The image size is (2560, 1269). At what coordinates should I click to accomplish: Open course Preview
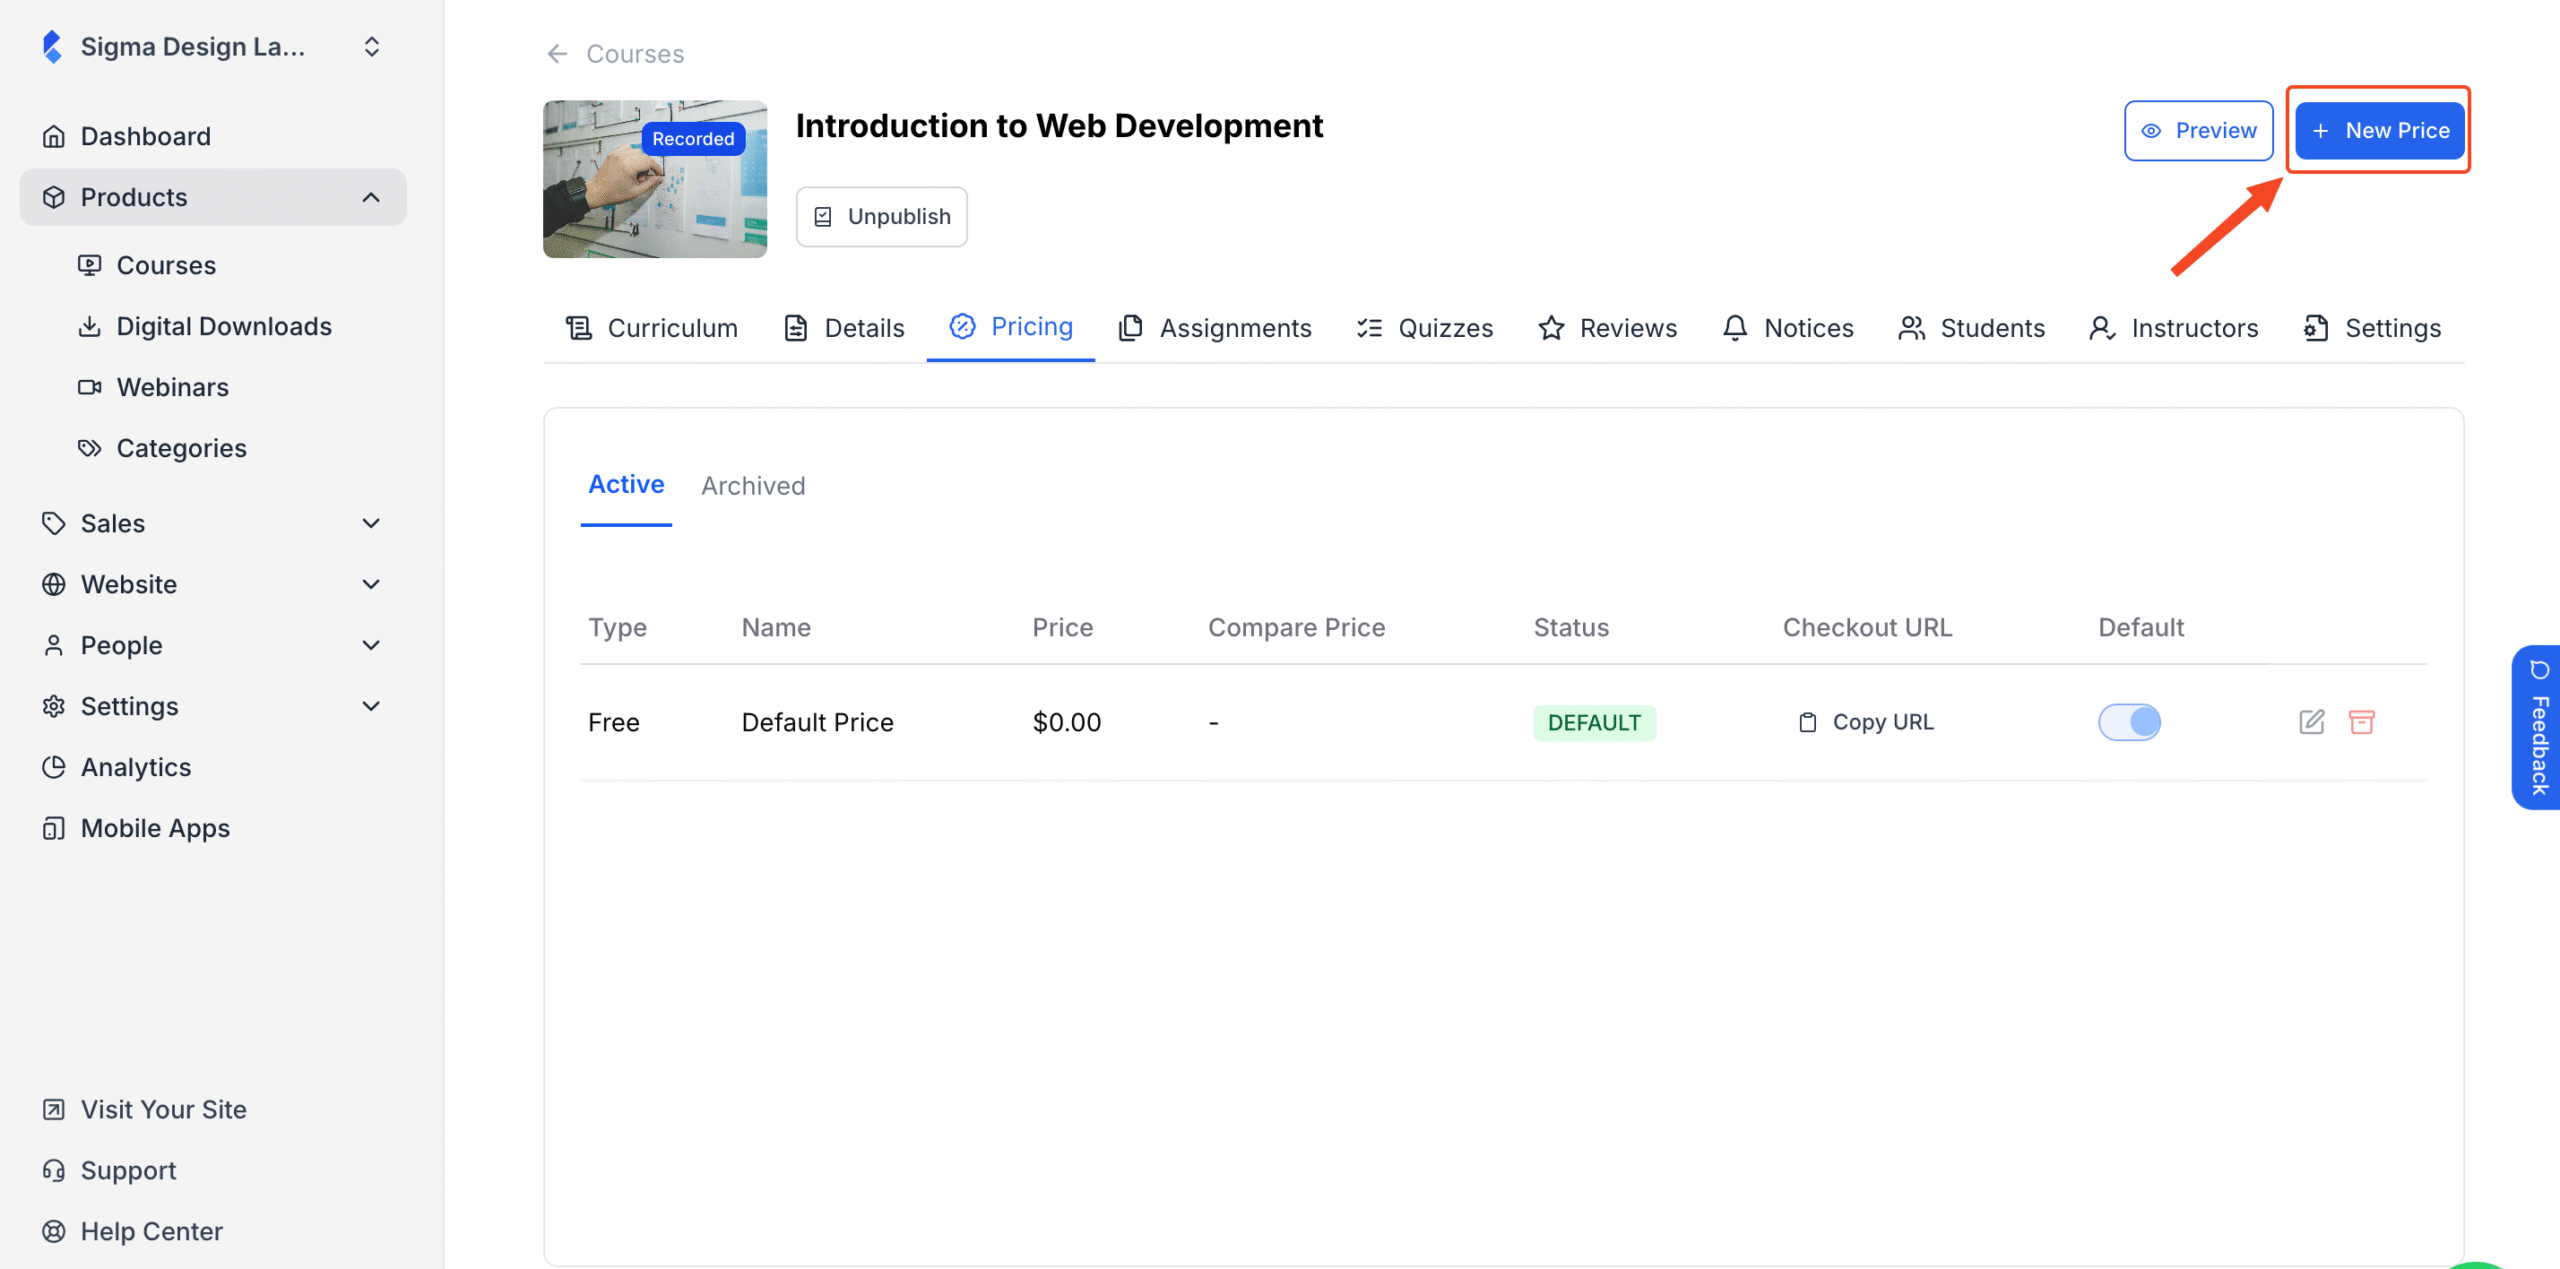tap(2198, 130)
